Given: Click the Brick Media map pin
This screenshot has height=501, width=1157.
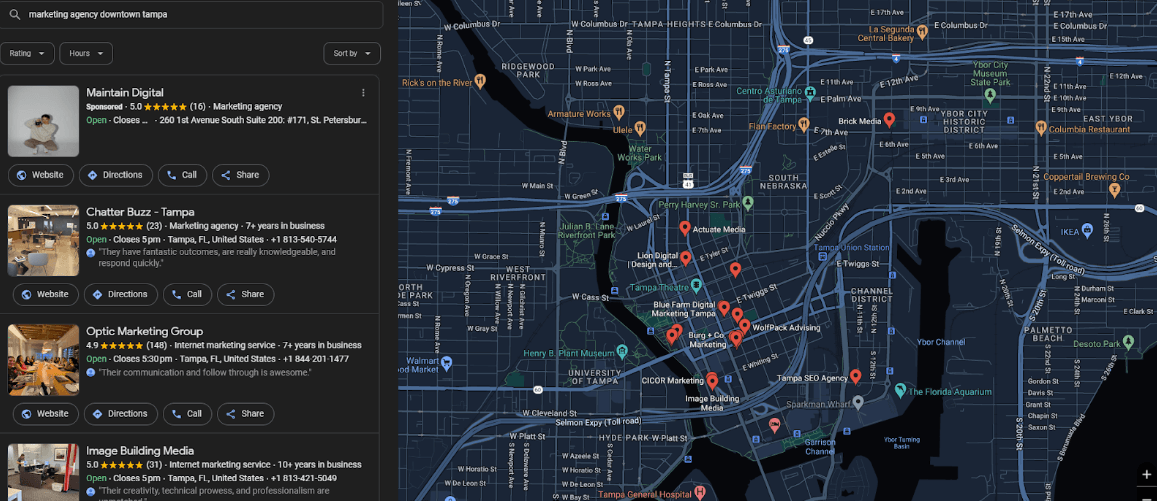Looking at the screenshot, I should 890,120.
